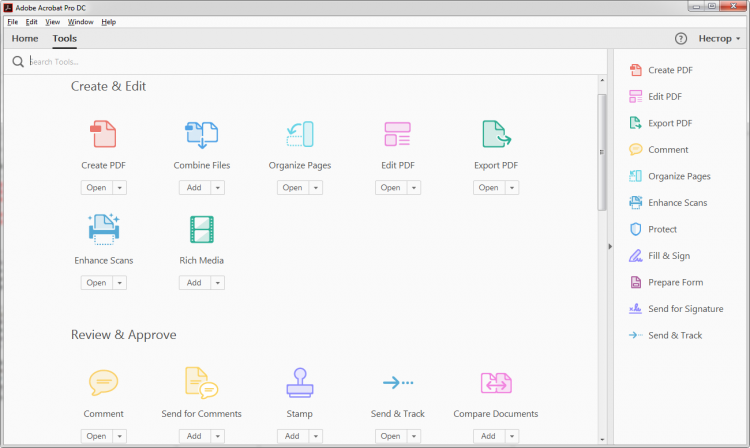This screenshot has height=448, width=750.
Task: Click the Stamp tool icon
Action: (x=300, y=382)
